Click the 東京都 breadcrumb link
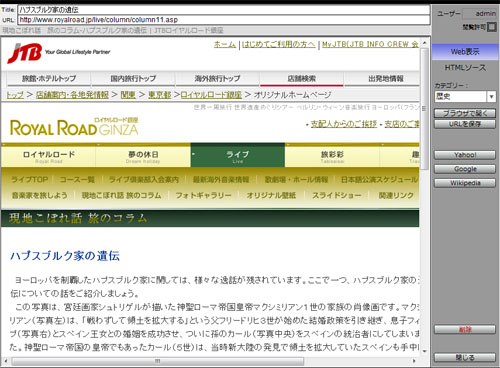This screenshot has height=368, width=500. (159, 95)
